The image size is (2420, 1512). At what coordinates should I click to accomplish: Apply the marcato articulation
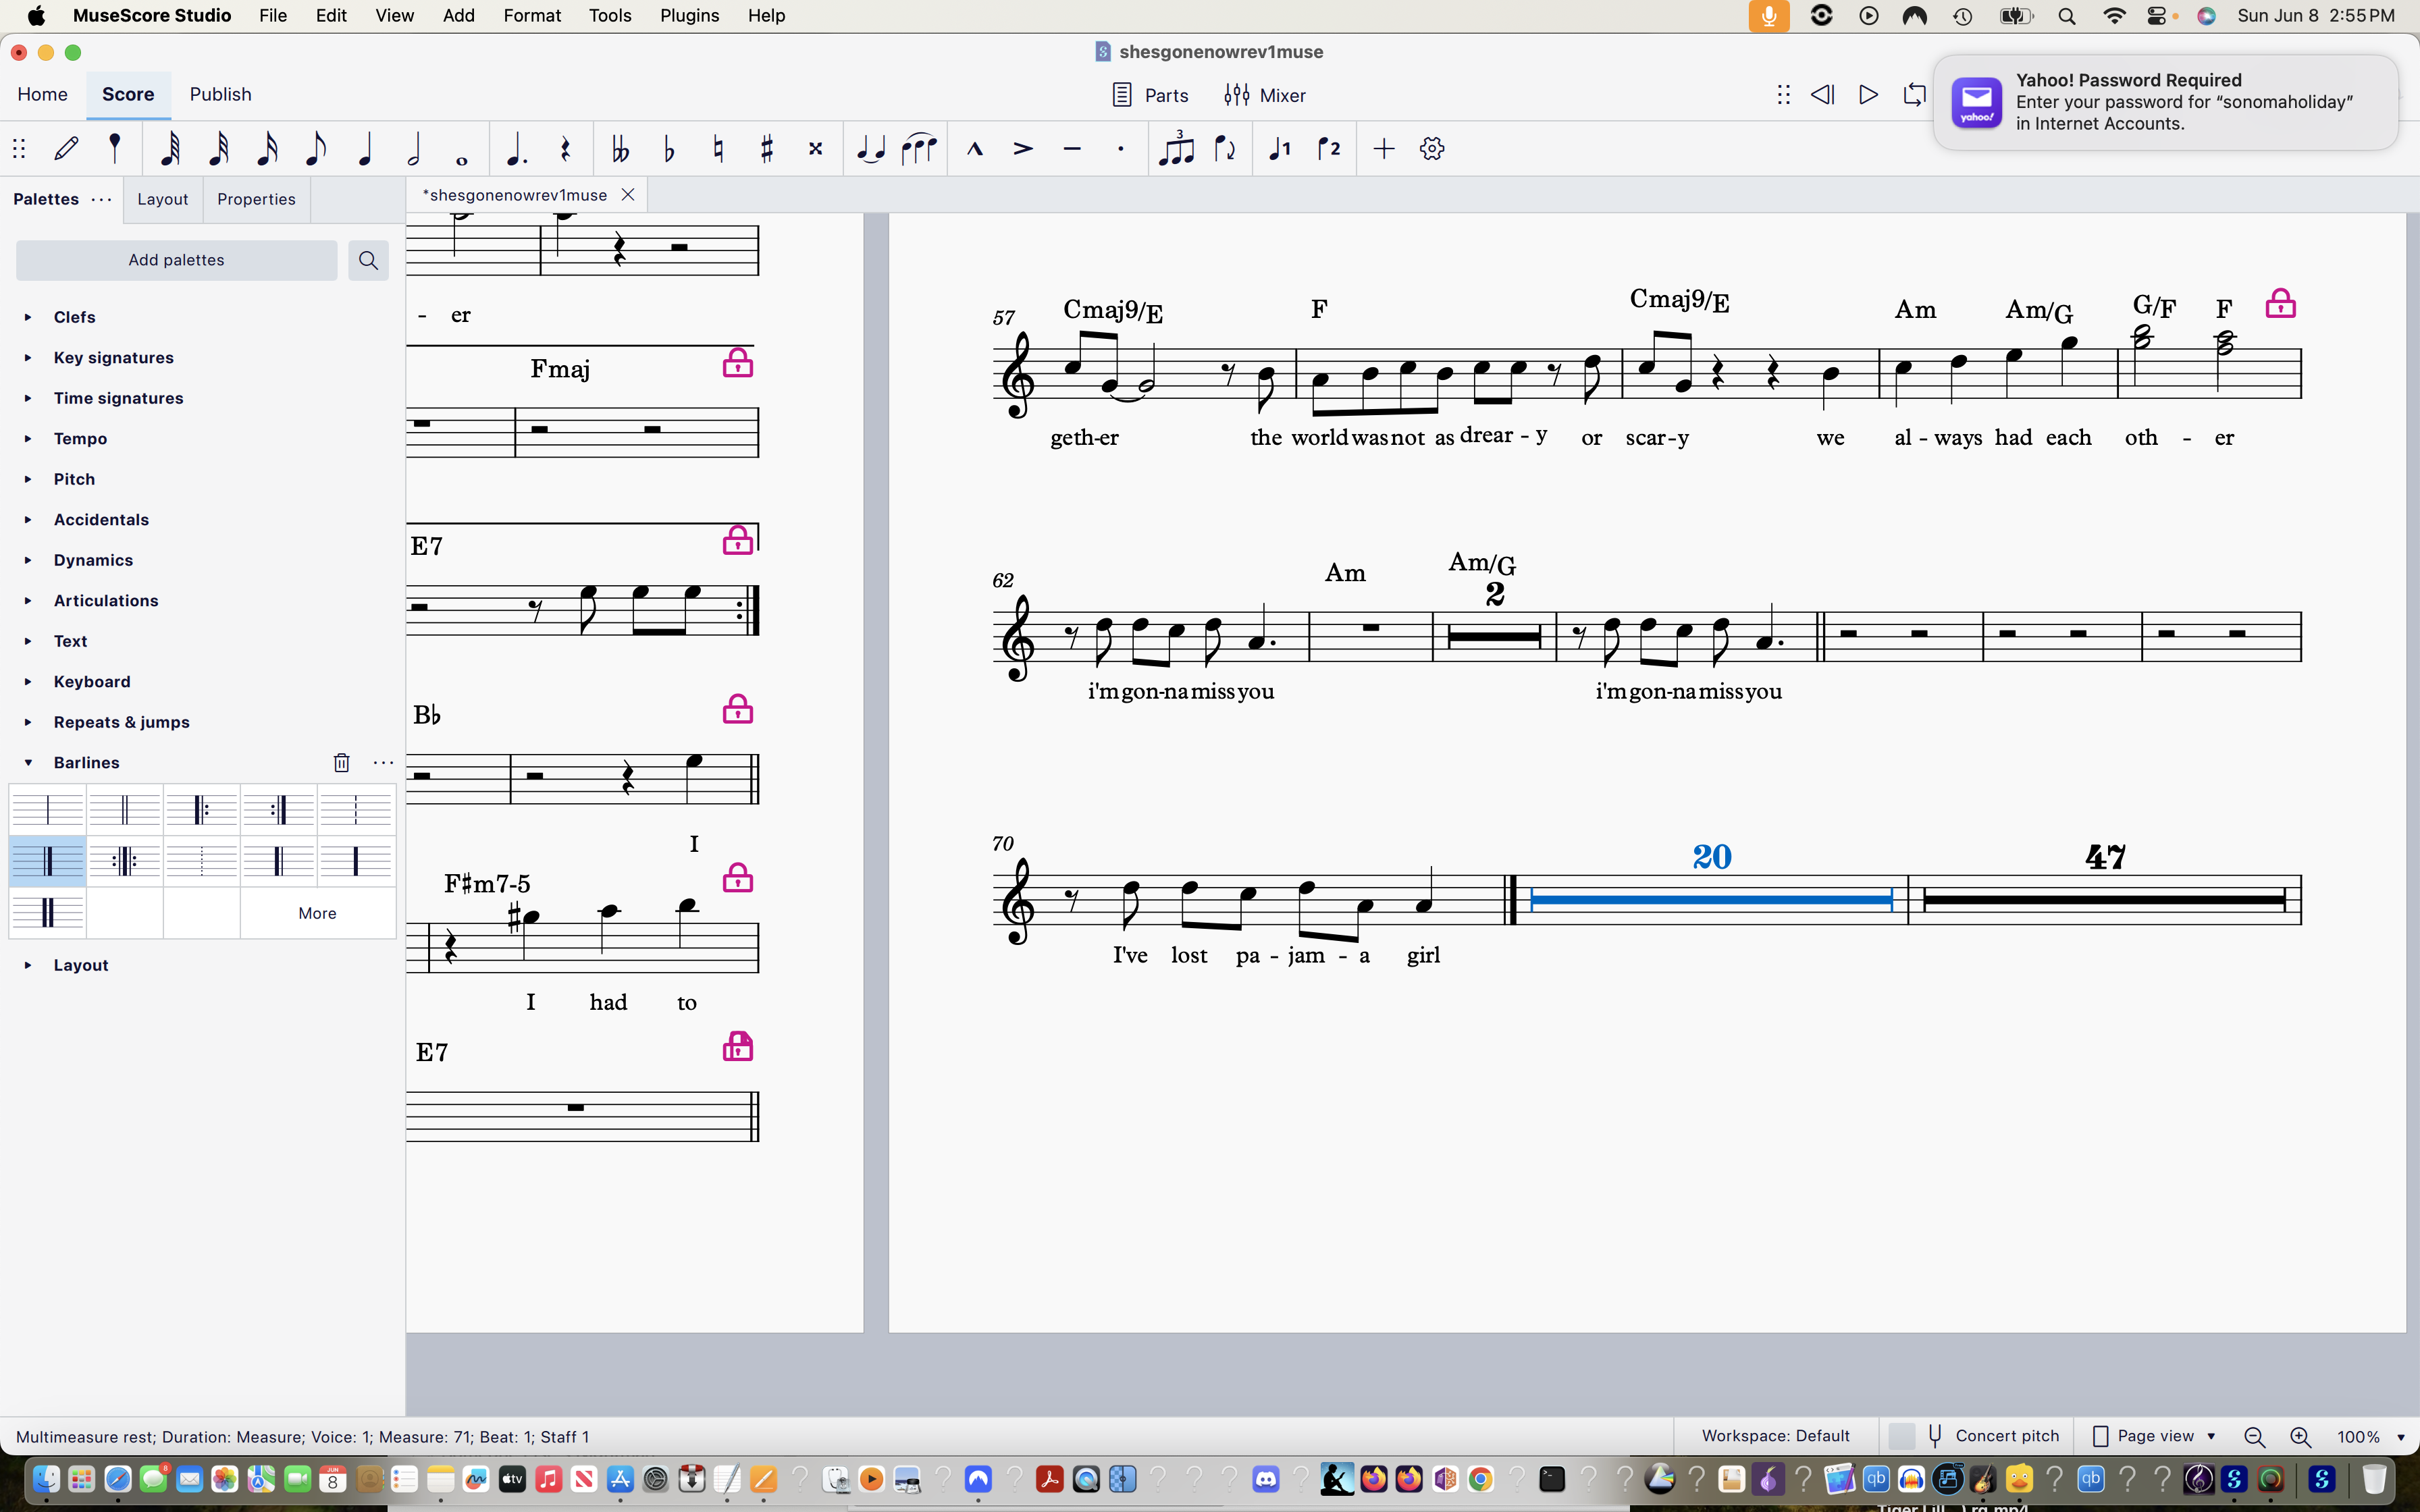[975, 149]
